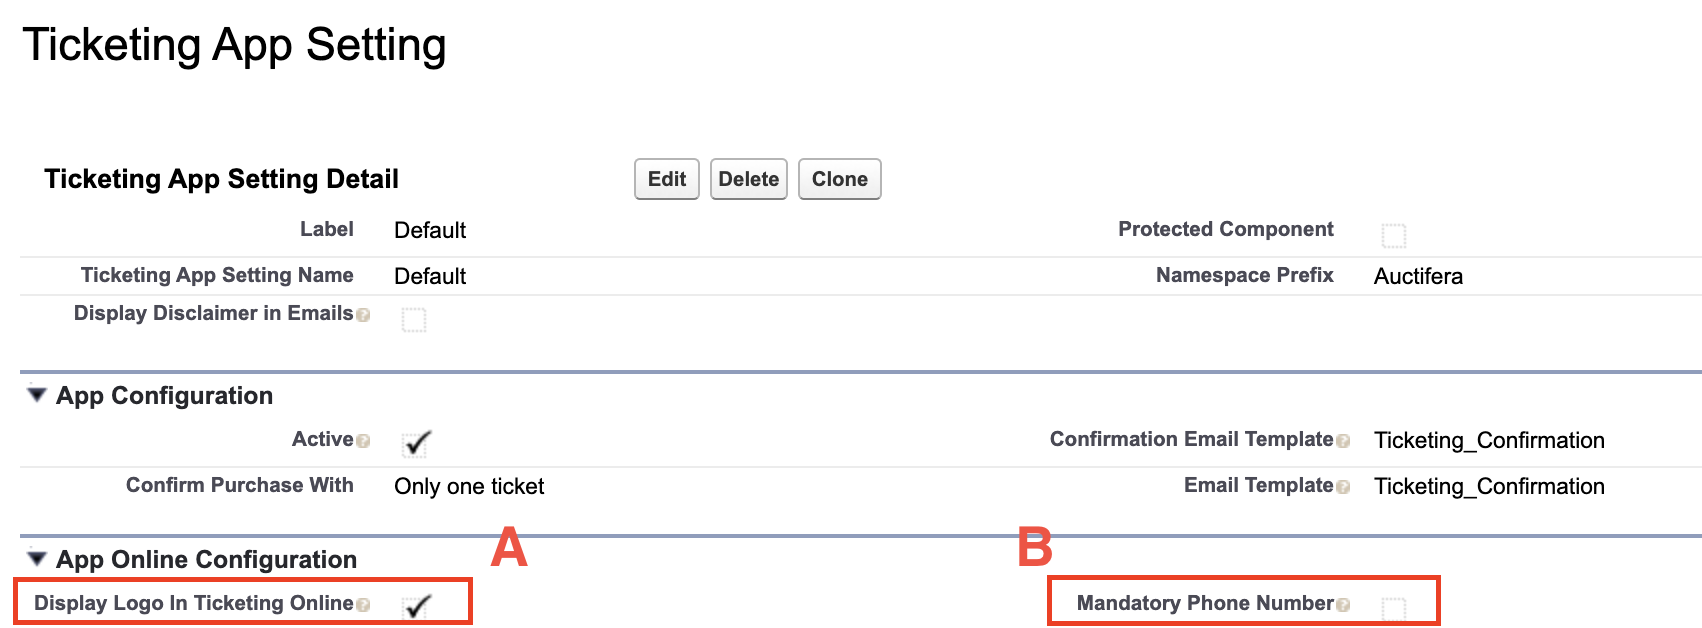1702x628 pixels.
Task: Enable the Display Disclaimer in Emails checkbox
Action: tap(415, 320)
